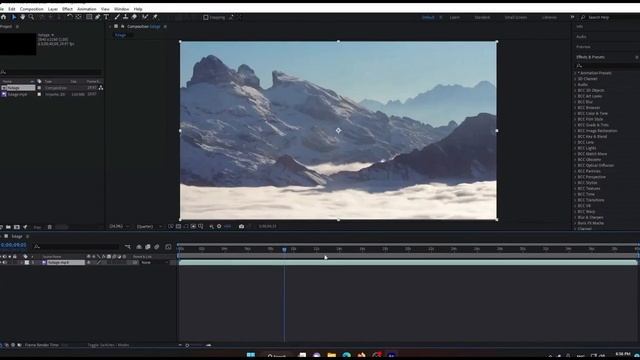Click the Effects & Presets search field
Screen dimensions: 640x360
coord(606,66)
